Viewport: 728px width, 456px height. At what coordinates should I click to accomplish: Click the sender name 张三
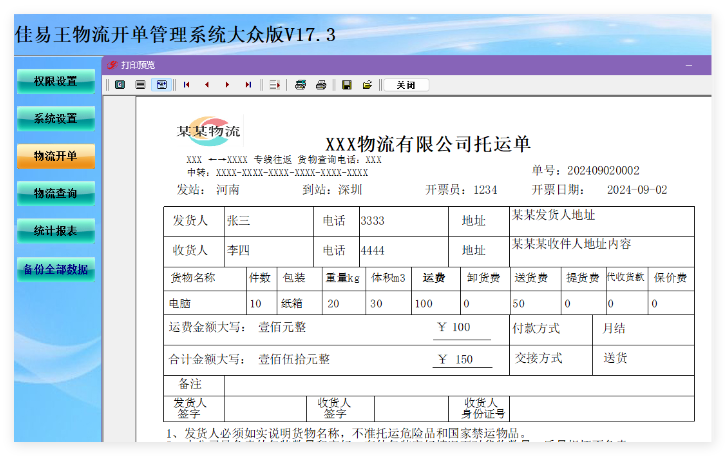[239, 221]
